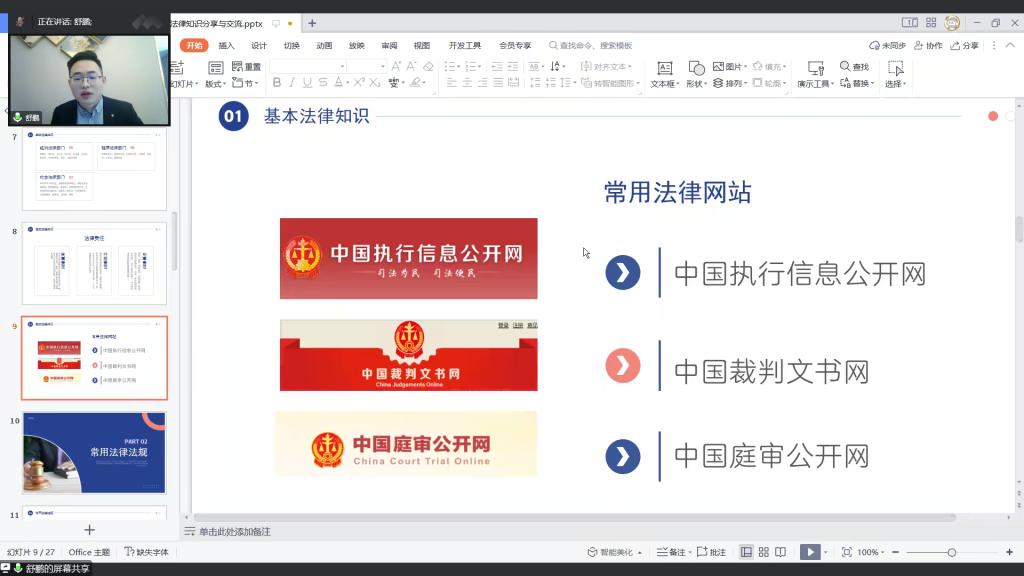The width and height of the screenshot is (1024, 576).
Task: Click the 分享 share button
Action: tap(965, 45)
